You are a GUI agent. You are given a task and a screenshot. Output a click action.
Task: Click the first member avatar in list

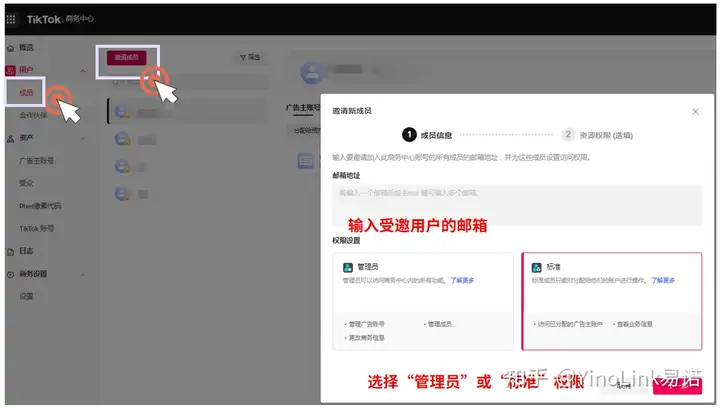pyautogui.click(x=123, y=112)
